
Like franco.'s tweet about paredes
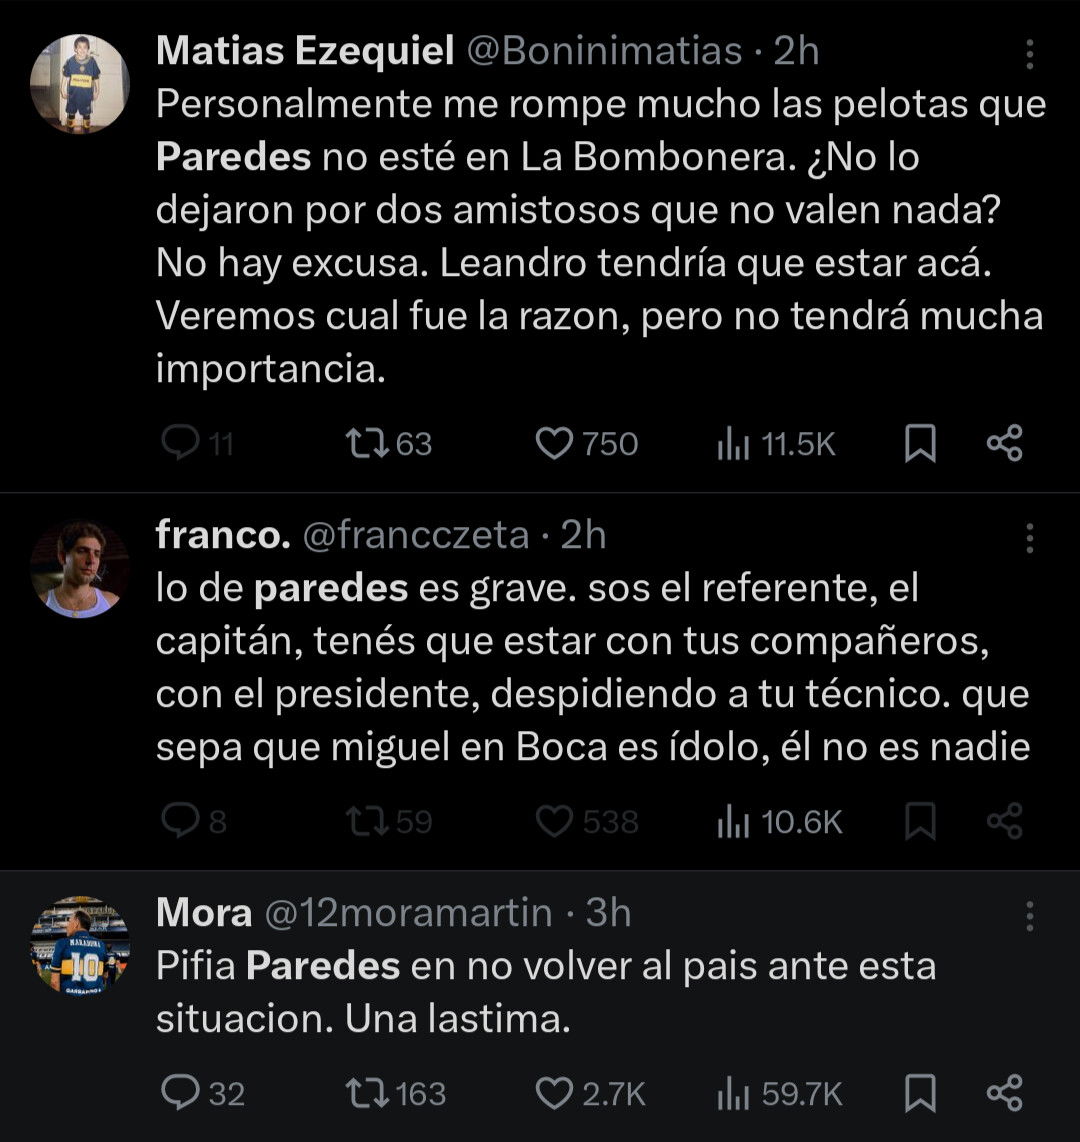pyautogui.click(x=554, y=821)
